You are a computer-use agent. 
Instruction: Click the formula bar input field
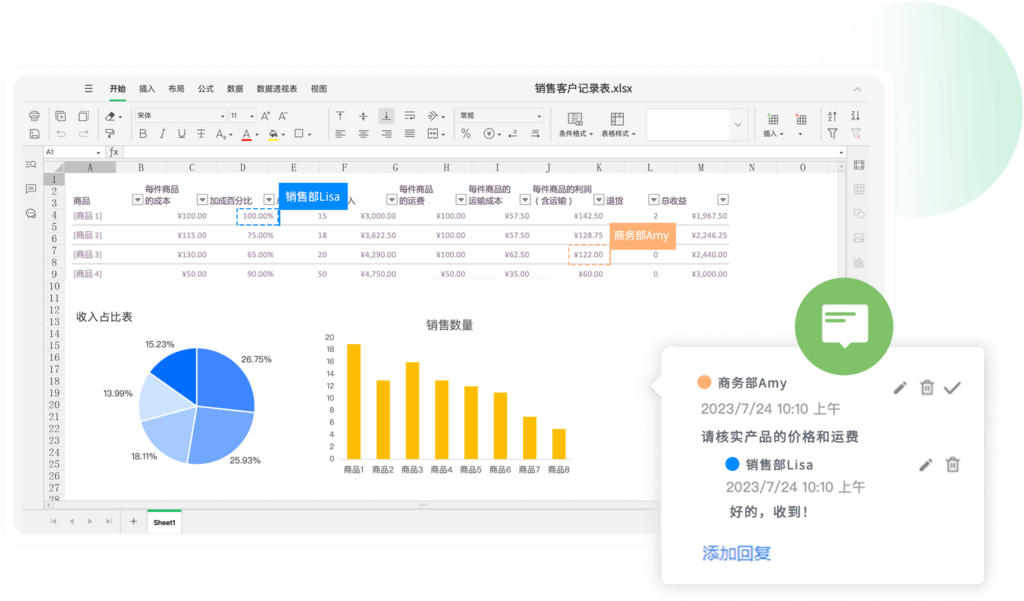pos(480,152)
